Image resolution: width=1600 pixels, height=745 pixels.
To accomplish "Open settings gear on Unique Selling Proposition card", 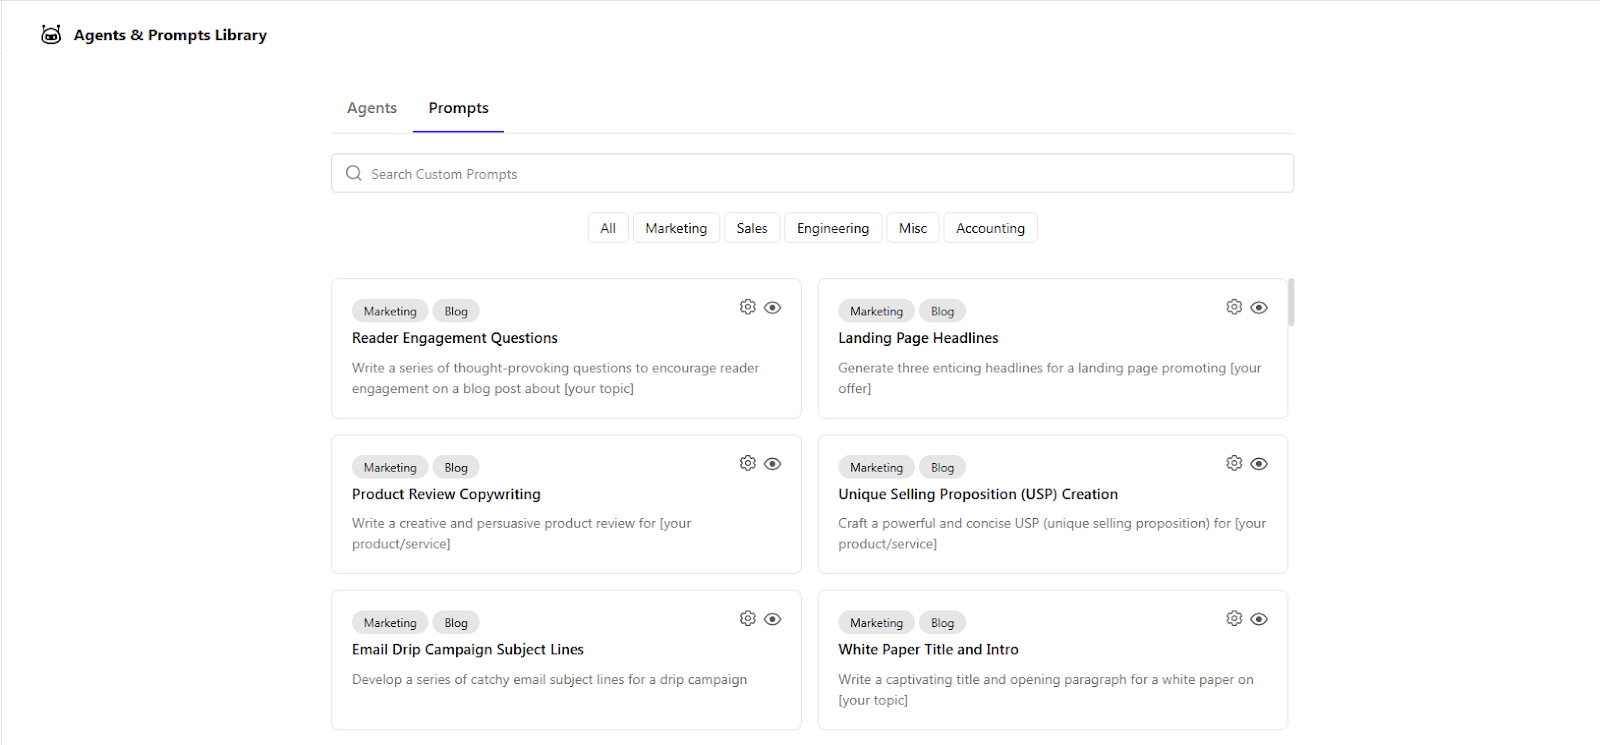I will click(x=1234, y=463).
